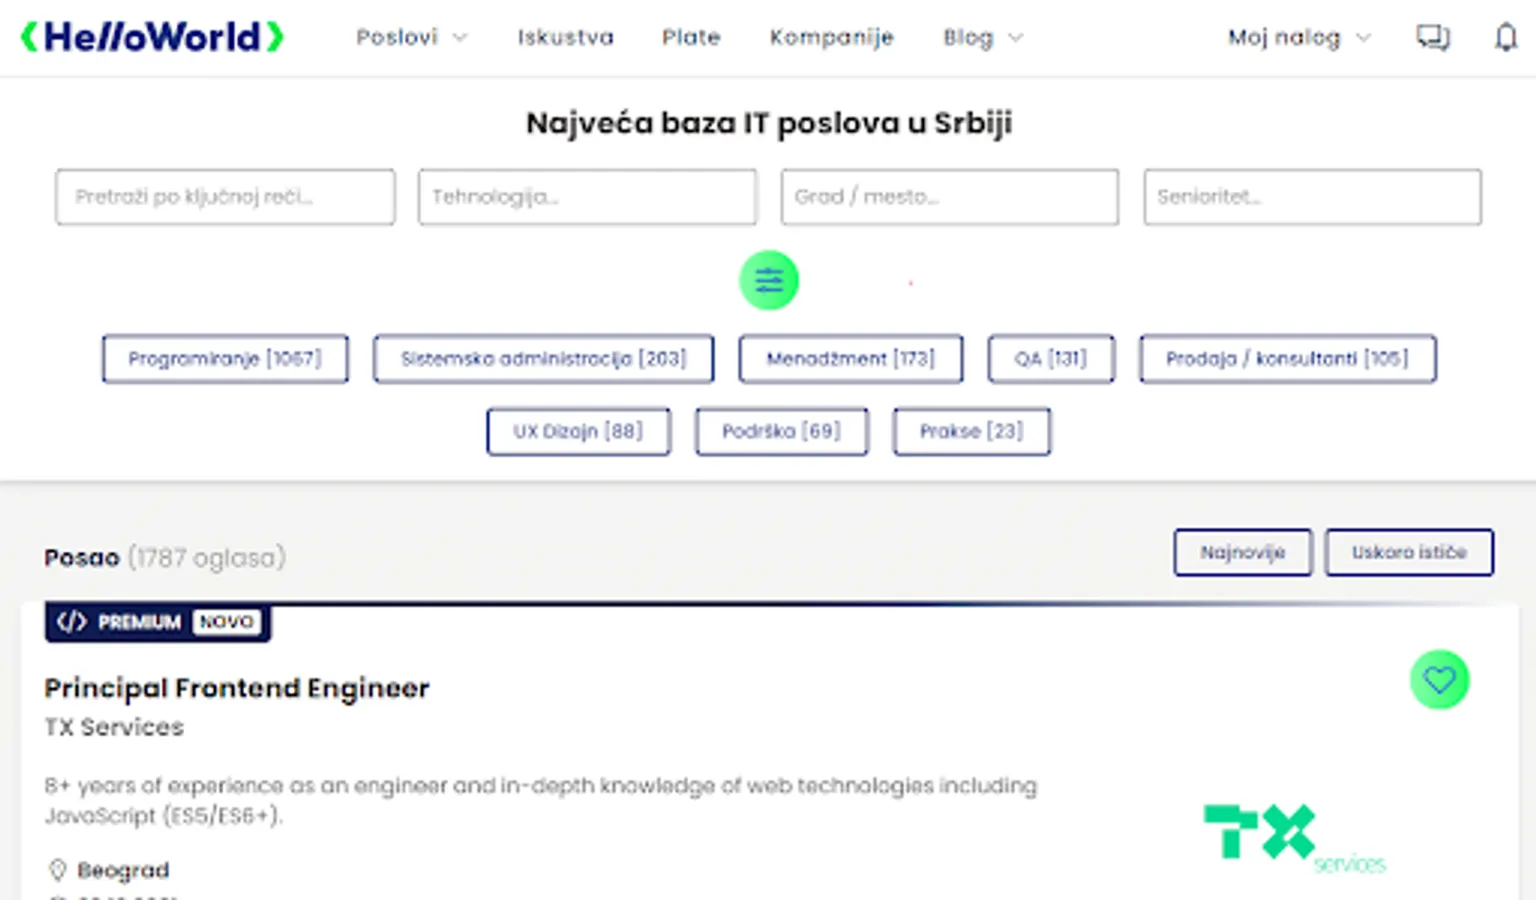
Task: Open the chat messages icon
Action: pyautogui.click(x=1432, y=38)
